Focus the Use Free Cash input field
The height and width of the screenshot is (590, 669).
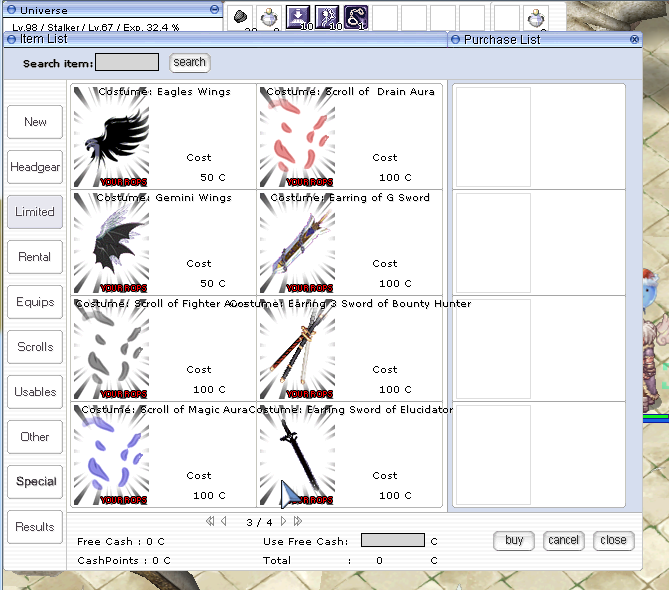[x=393, y=540]
